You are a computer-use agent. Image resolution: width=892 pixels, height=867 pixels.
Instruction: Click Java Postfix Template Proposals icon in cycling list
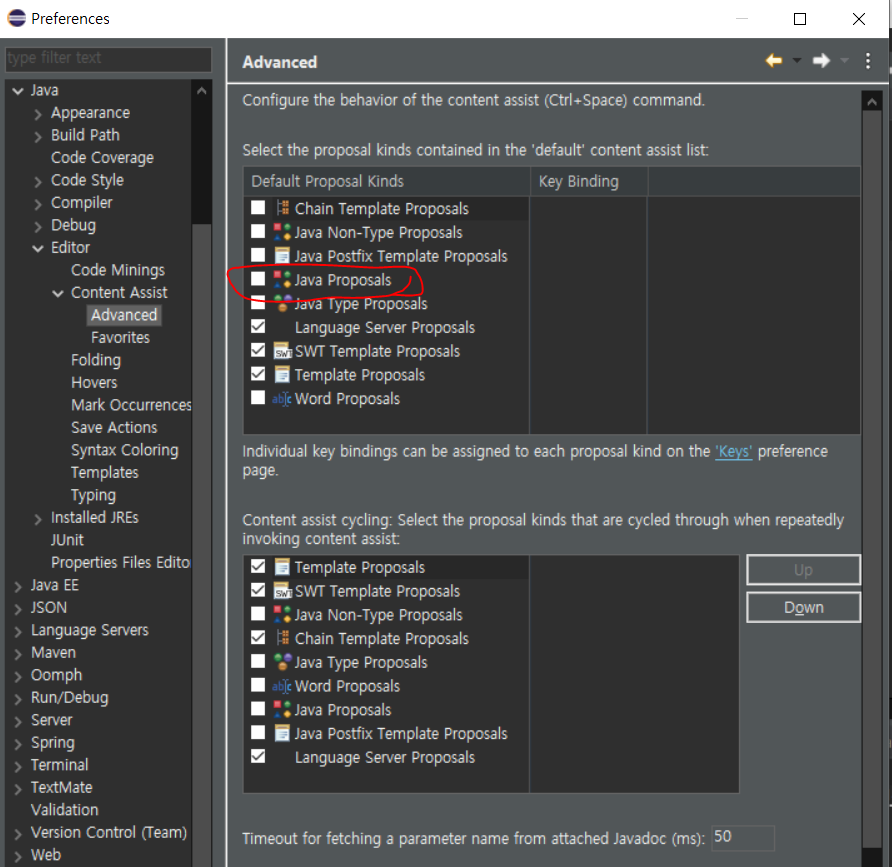282,733
